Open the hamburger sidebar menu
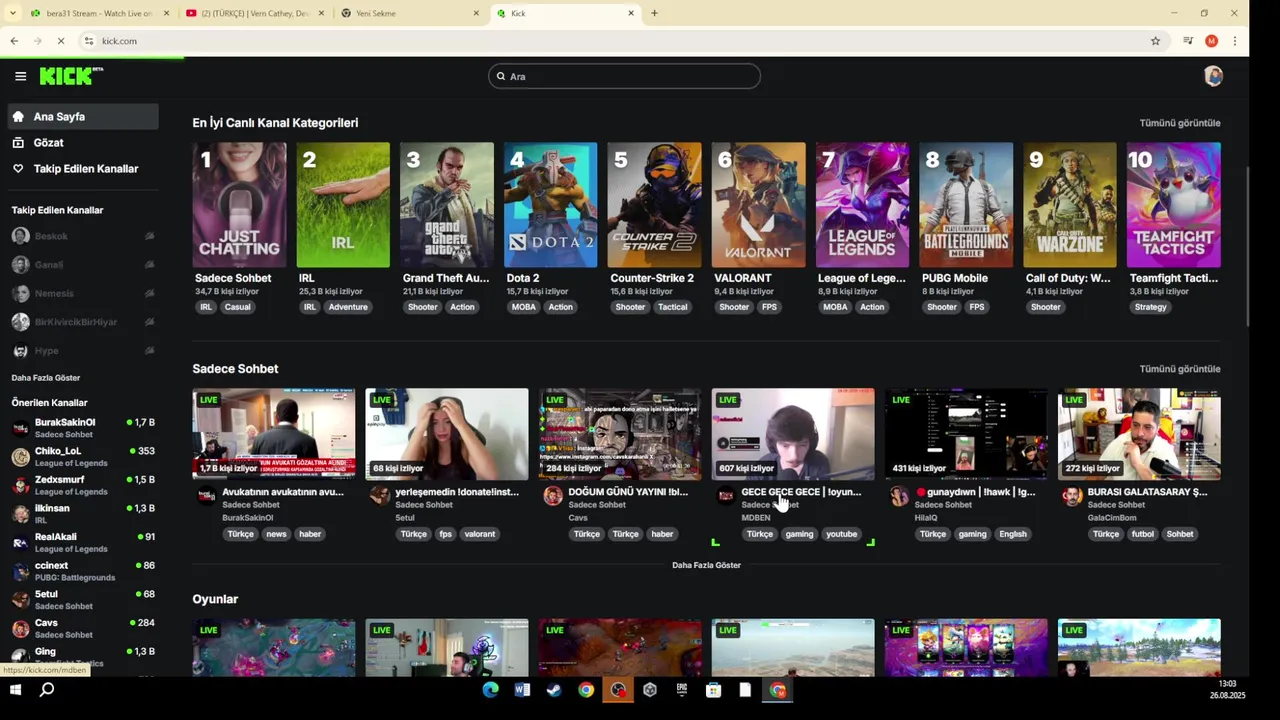Viewport: 1280px width, 720px height. [20, 76]
